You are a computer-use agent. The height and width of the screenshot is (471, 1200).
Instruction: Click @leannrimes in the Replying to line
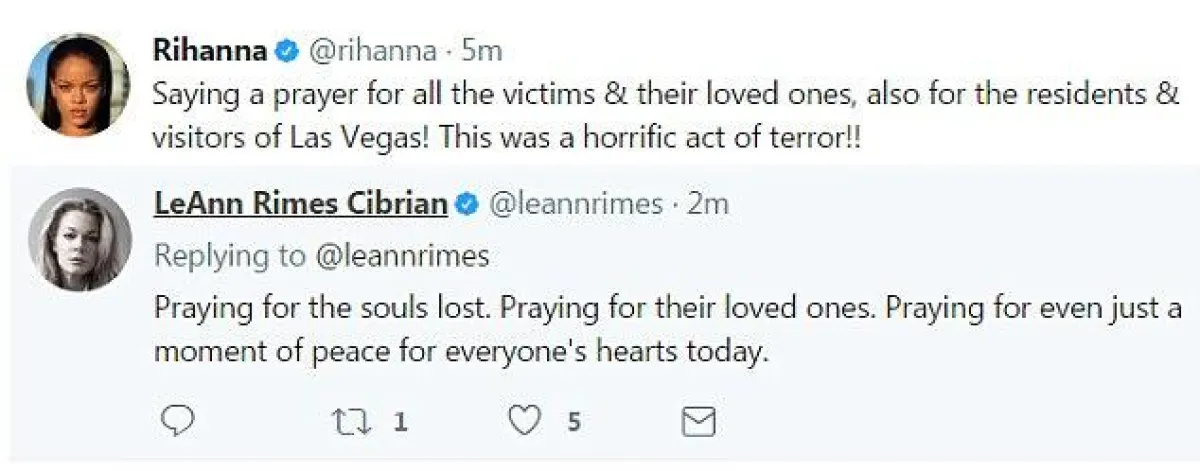(402, 256)
